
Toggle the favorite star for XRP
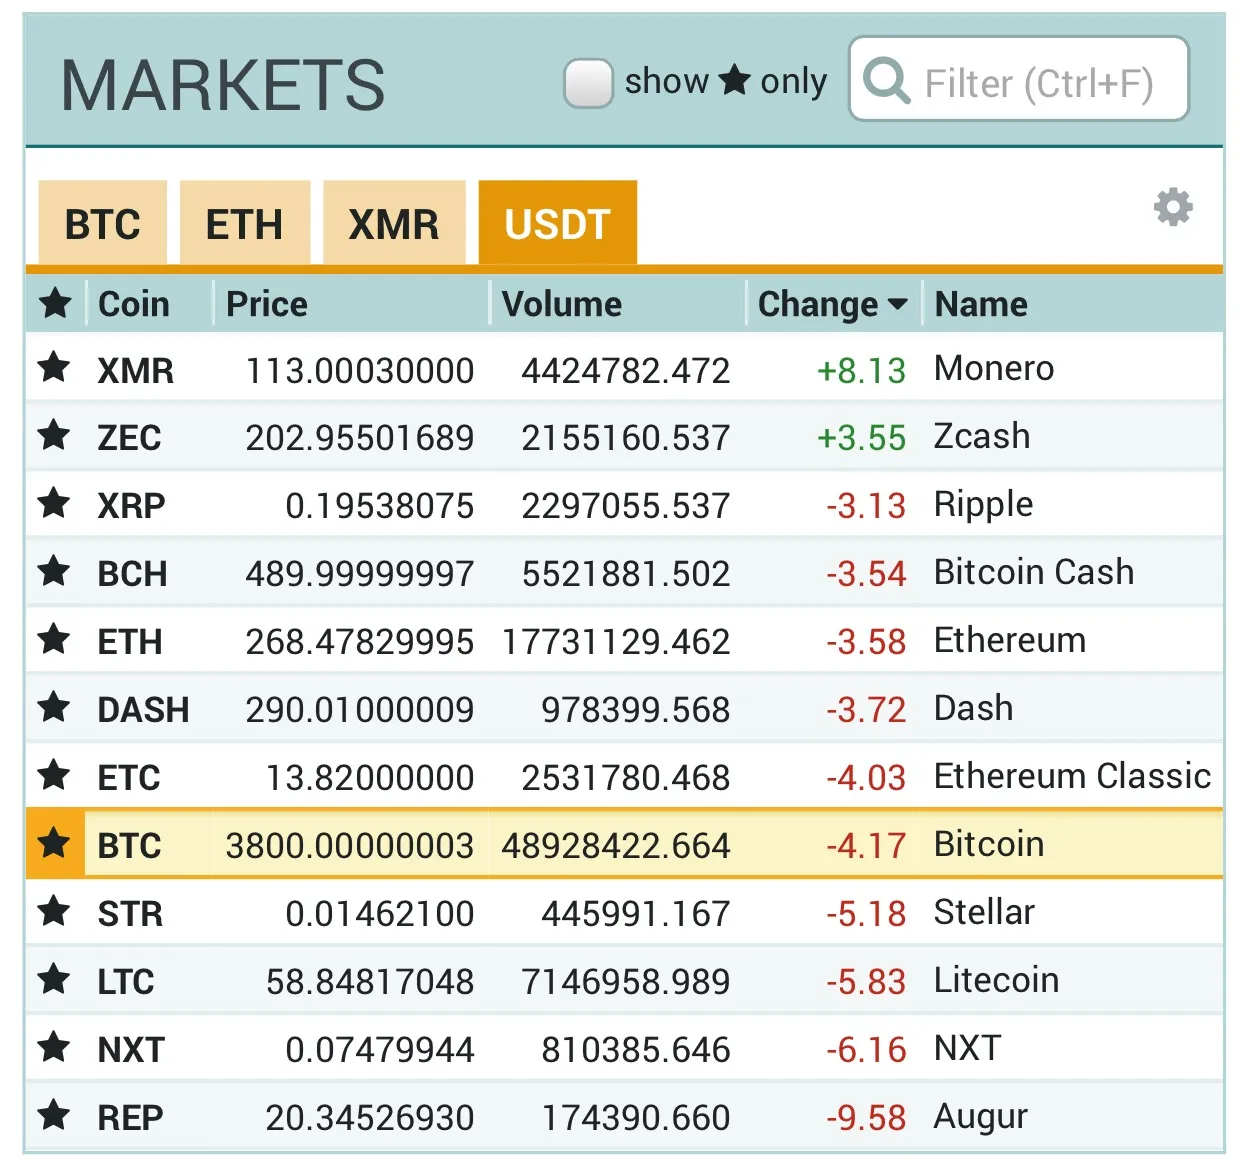point(54,504)
